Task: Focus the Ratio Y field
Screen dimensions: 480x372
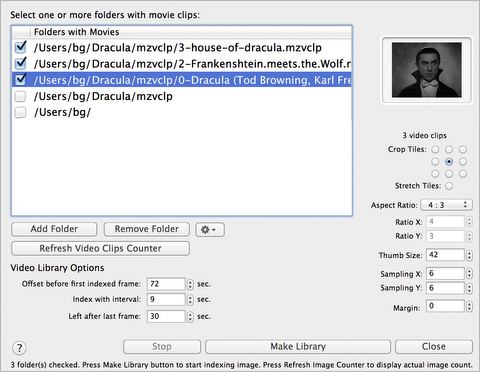Action: click(445, 236)
